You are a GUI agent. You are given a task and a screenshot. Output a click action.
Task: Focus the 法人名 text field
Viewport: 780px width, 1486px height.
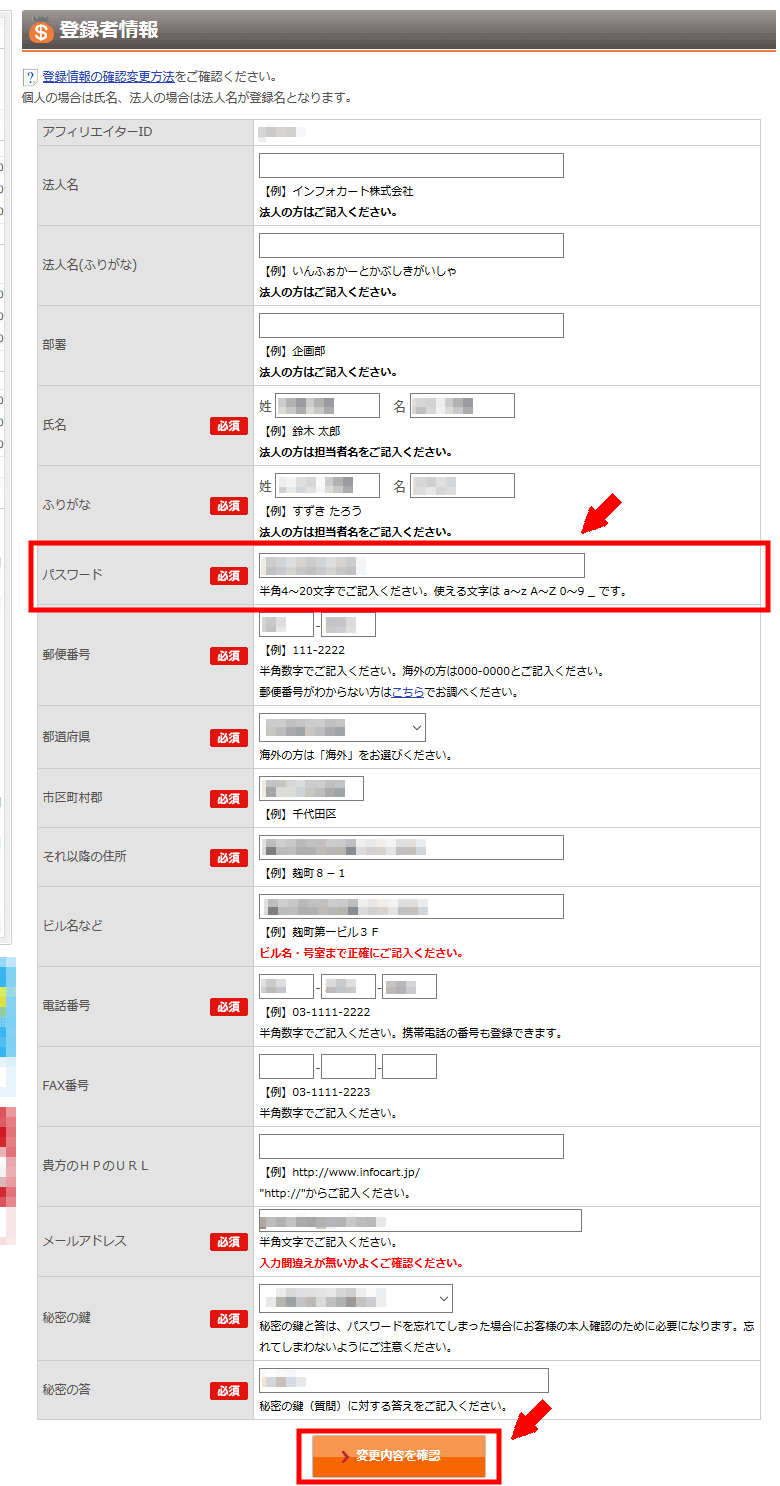[x=411, y=166]
